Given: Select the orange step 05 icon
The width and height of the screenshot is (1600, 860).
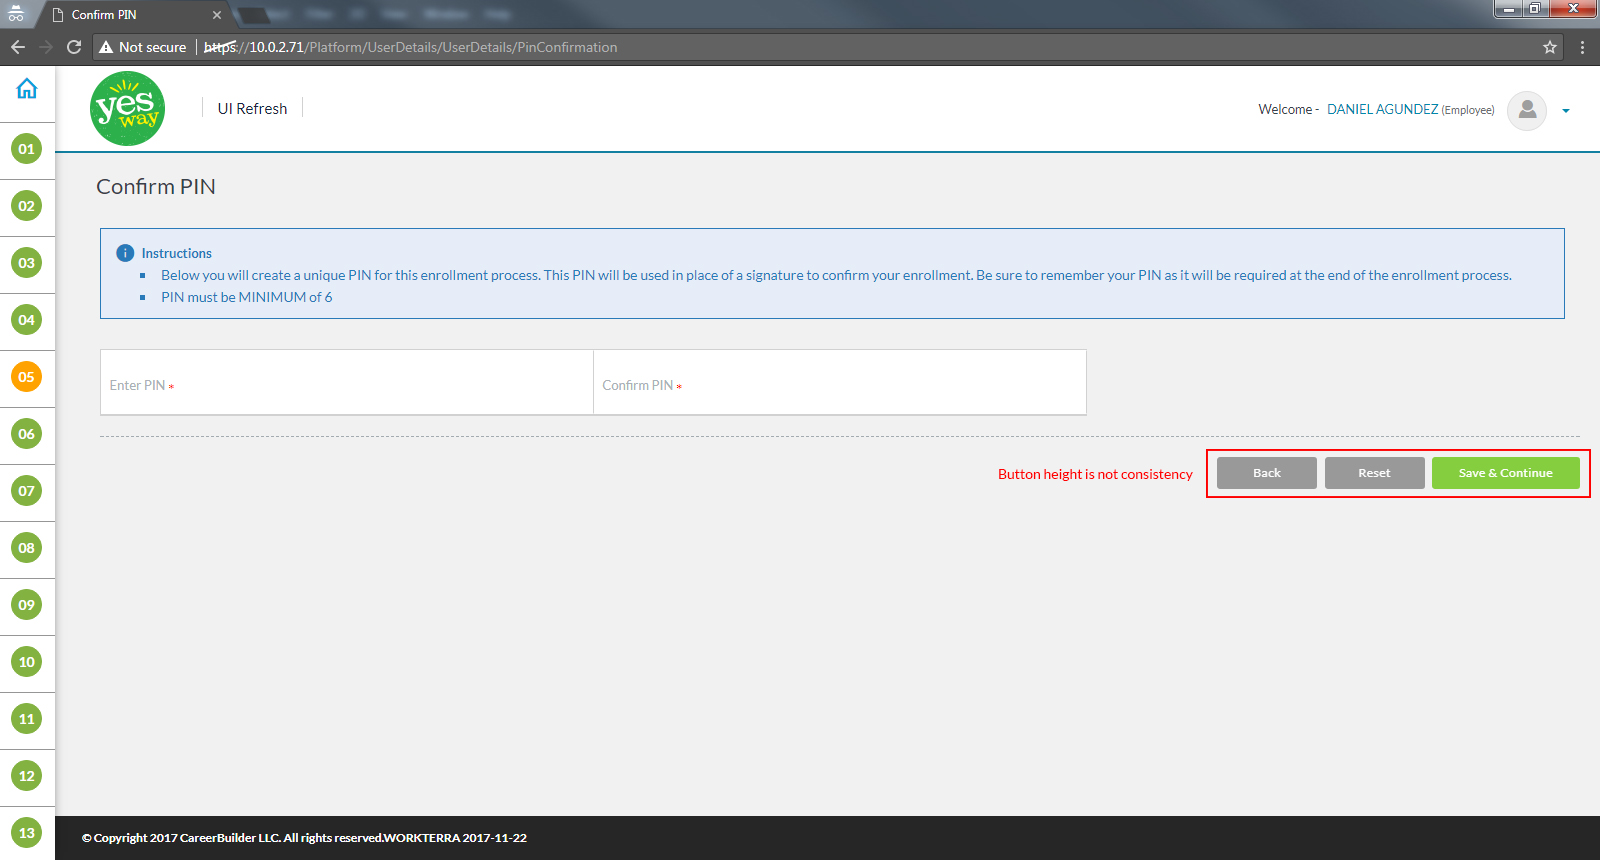Looking at the screenshot, I should (x=27, y=377).
